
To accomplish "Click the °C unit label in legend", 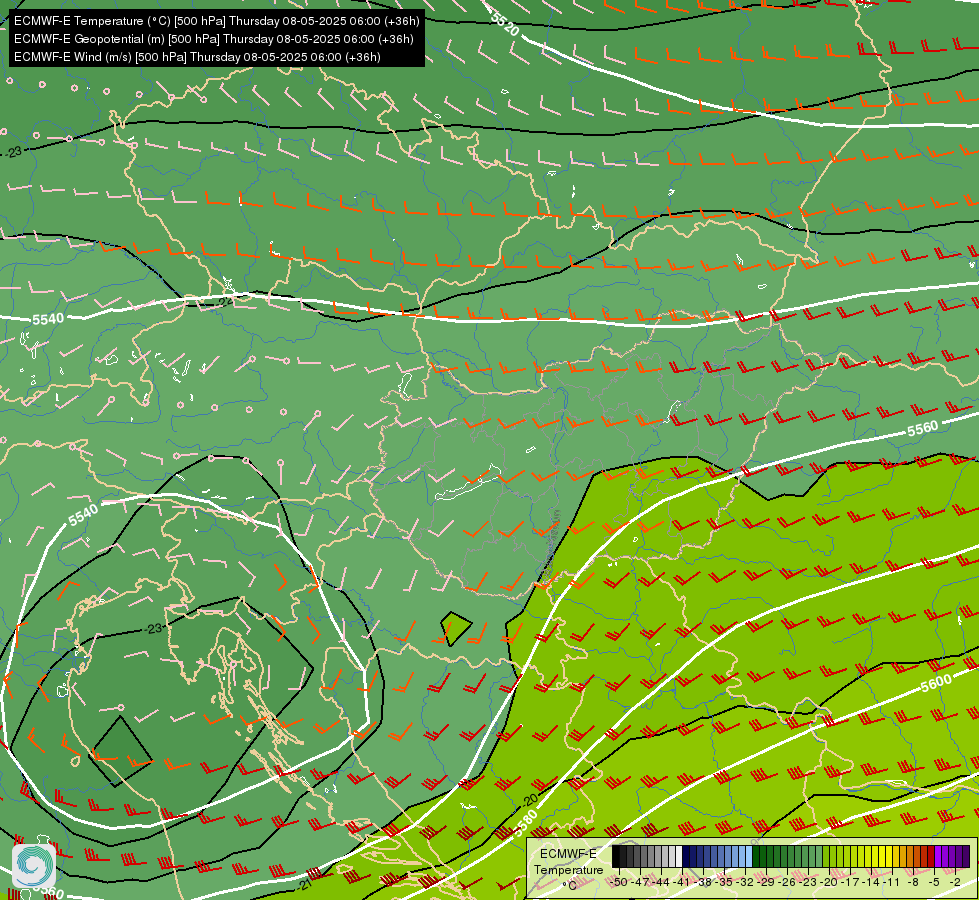I will 569,885.
